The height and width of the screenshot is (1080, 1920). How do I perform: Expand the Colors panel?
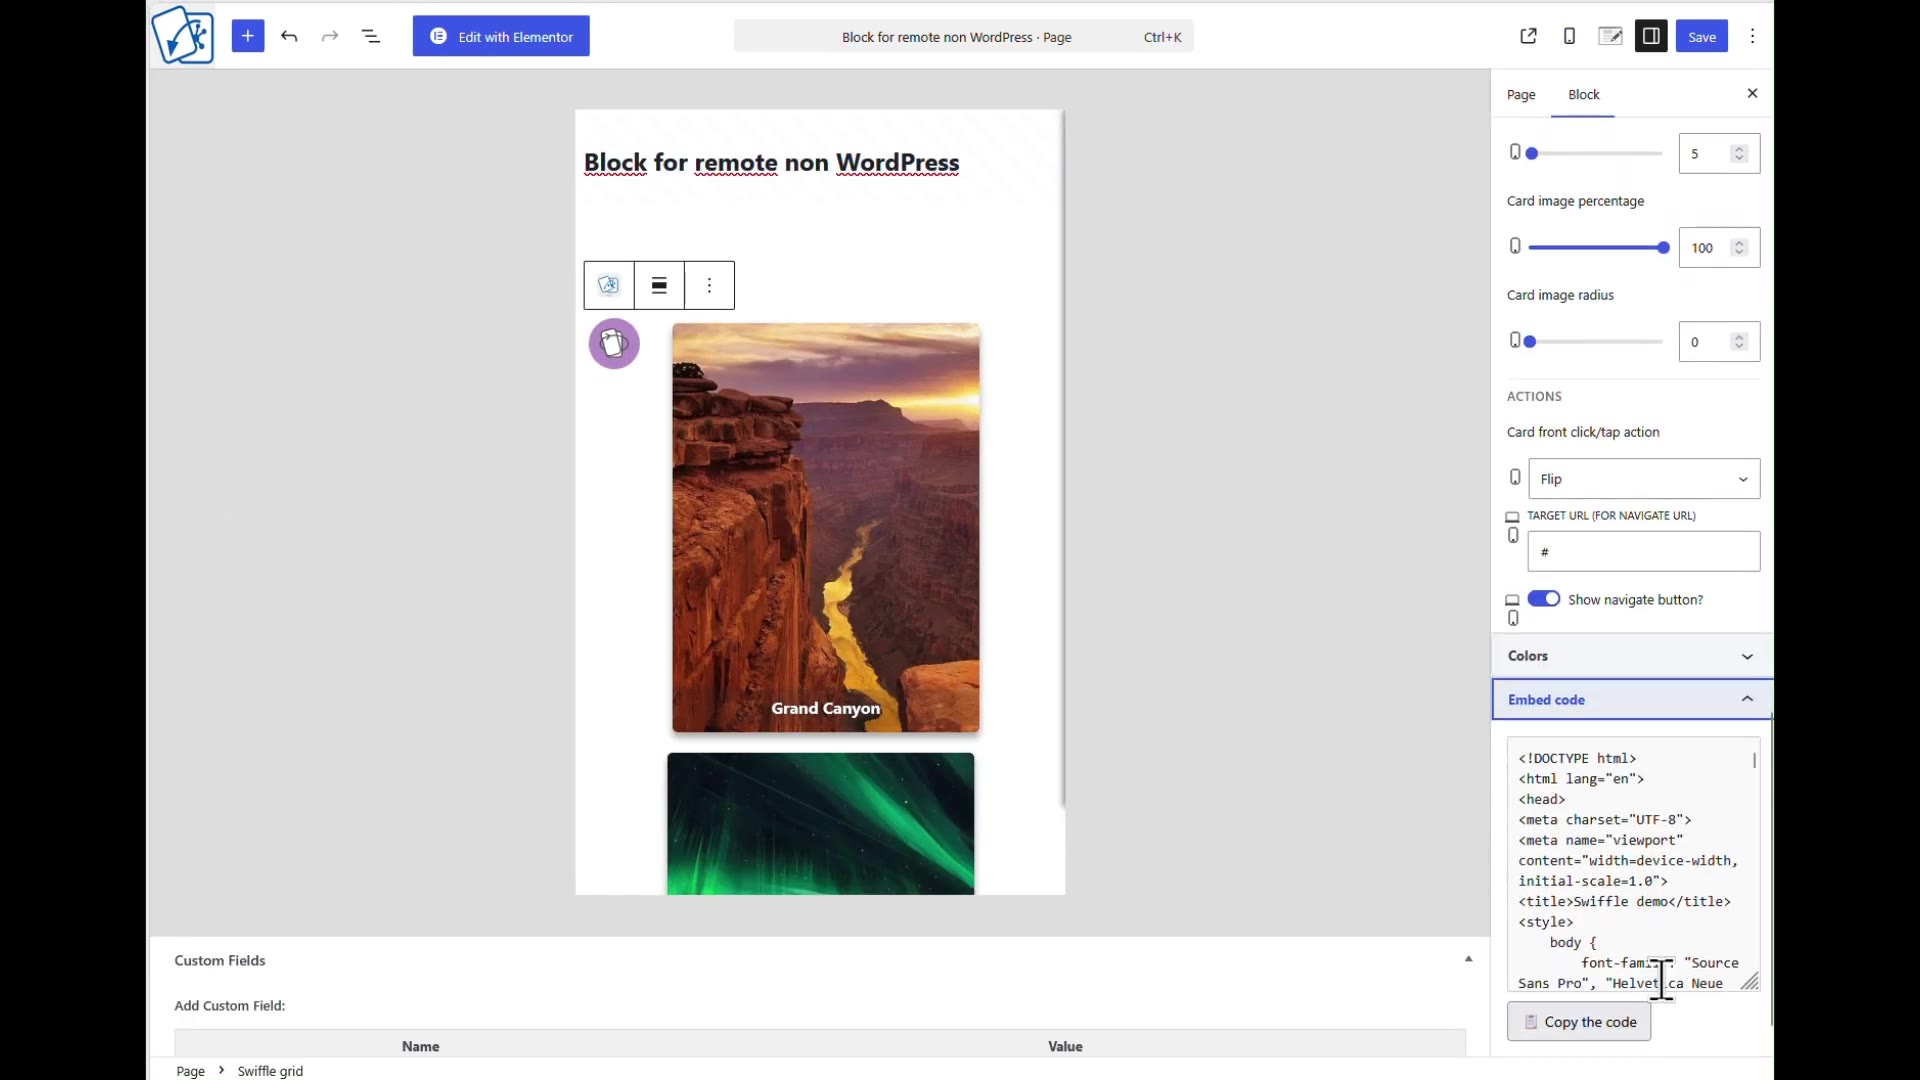tap(1632, 656)
